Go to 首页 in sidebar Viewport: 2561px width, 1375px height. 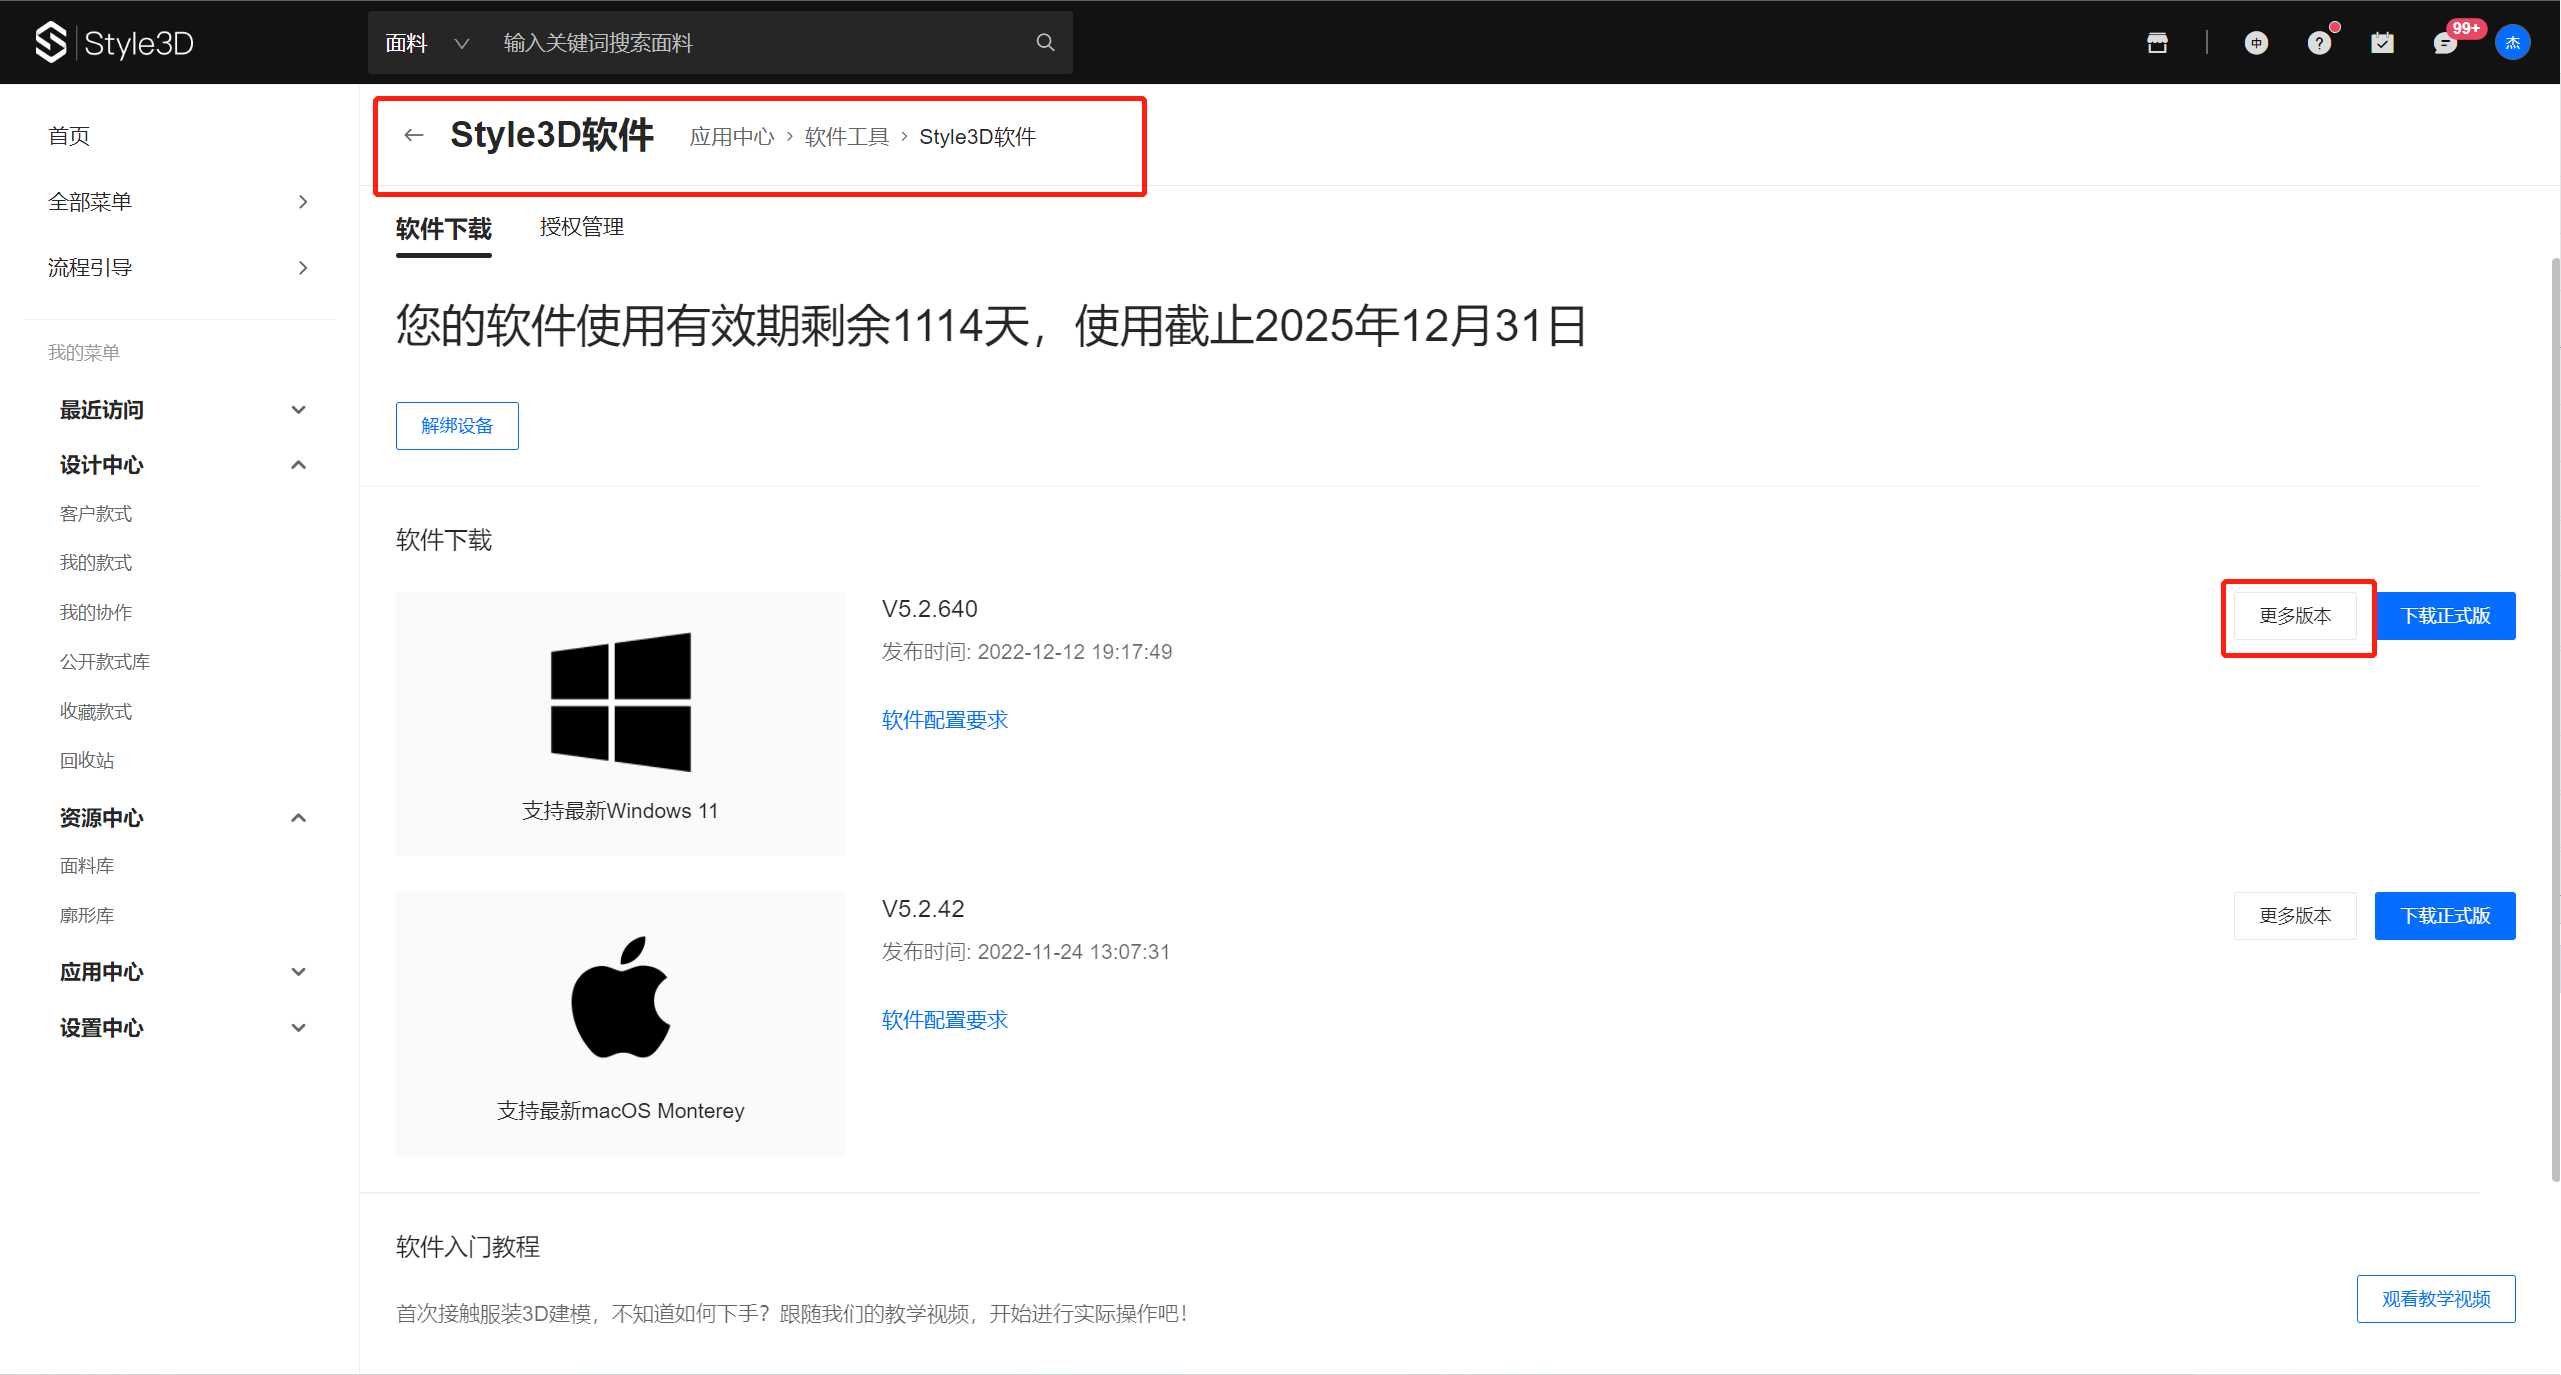click(x=69, y=136)
